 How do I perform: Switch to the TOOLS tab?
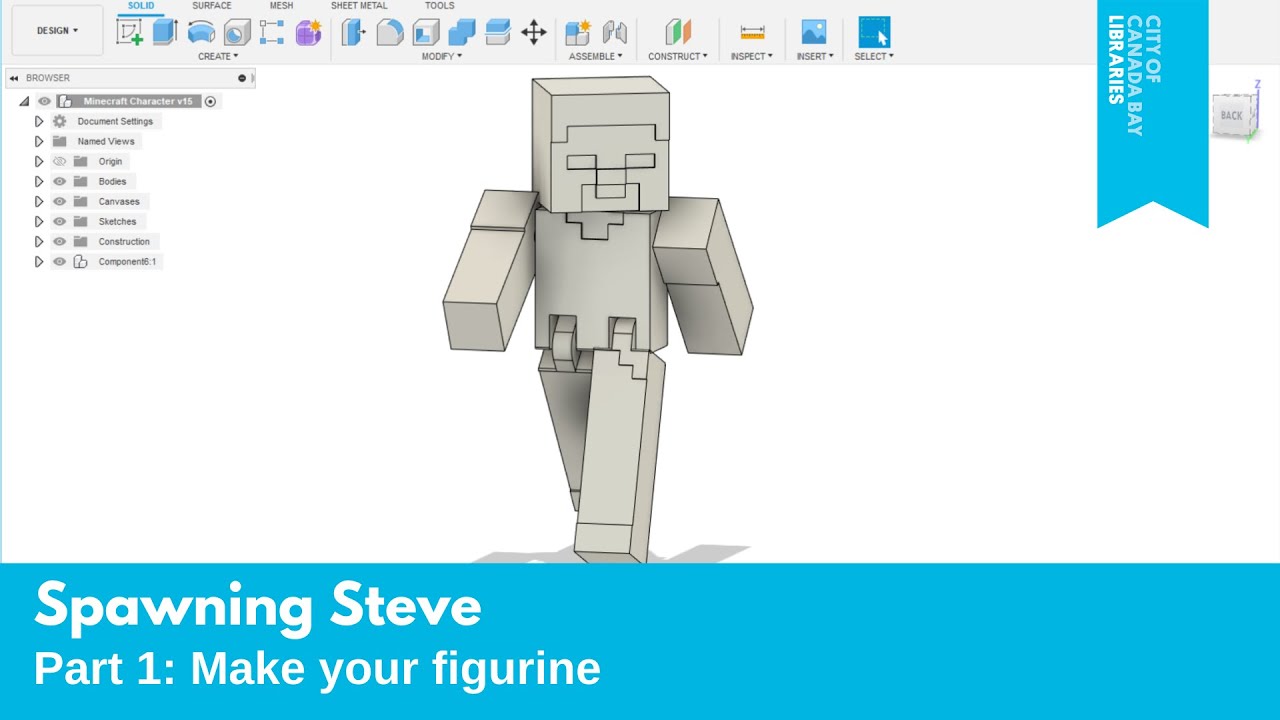(439, 6)
